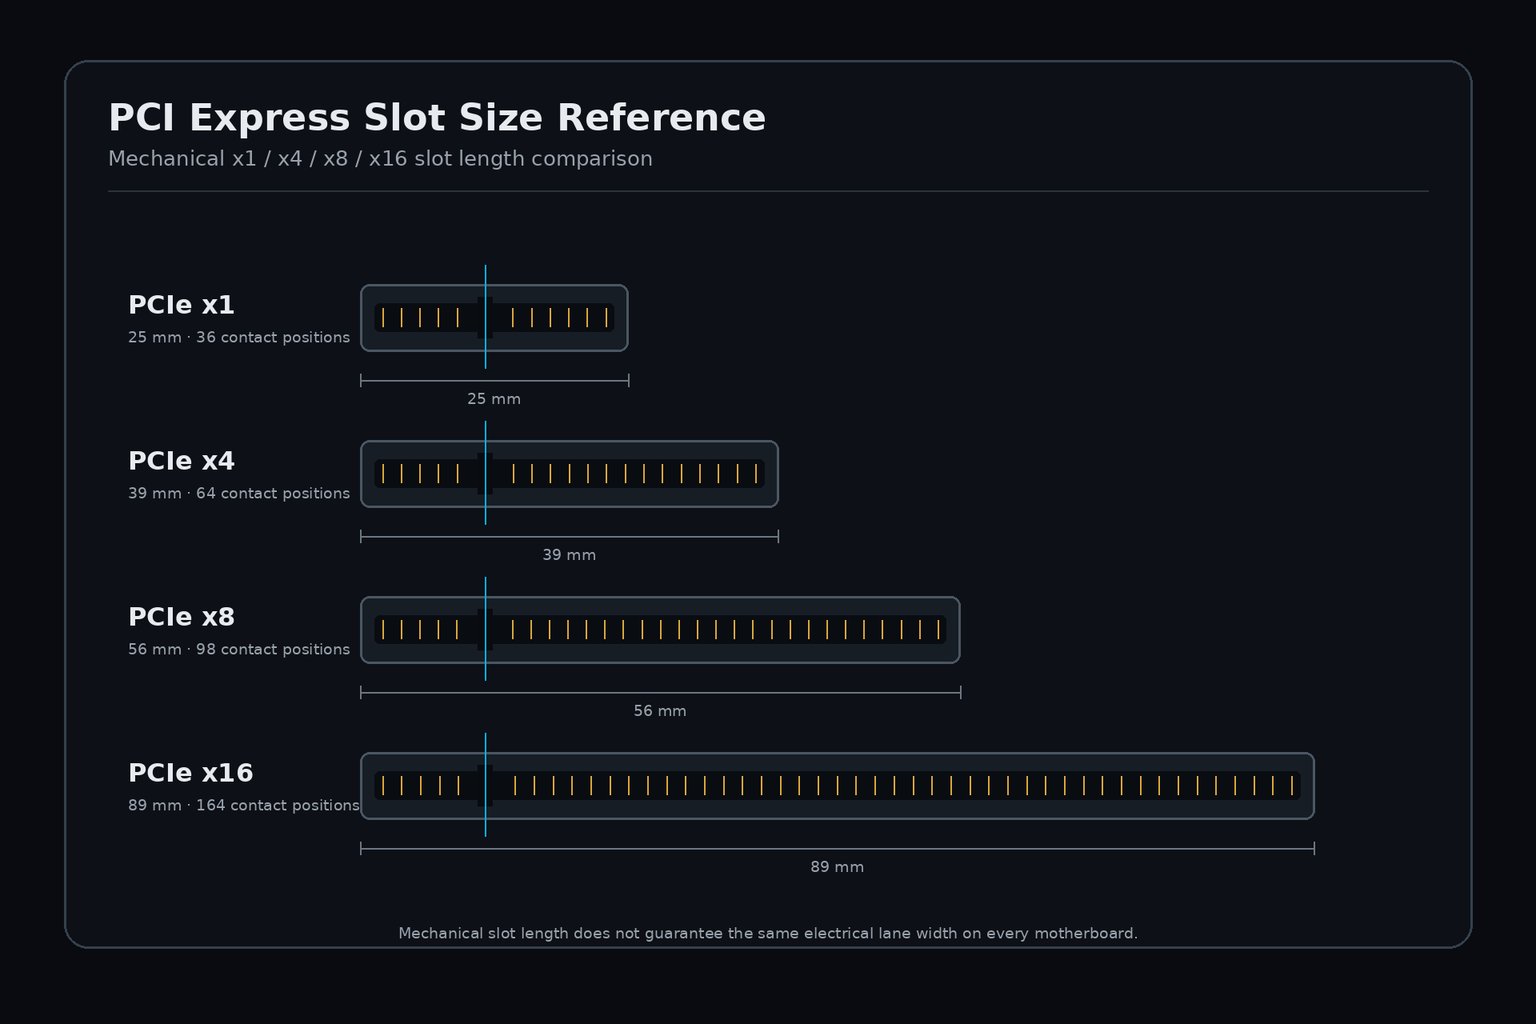Select the "25 mm · 36 contact positions" caption
Screen dimensions: 1536x1024
239,338
